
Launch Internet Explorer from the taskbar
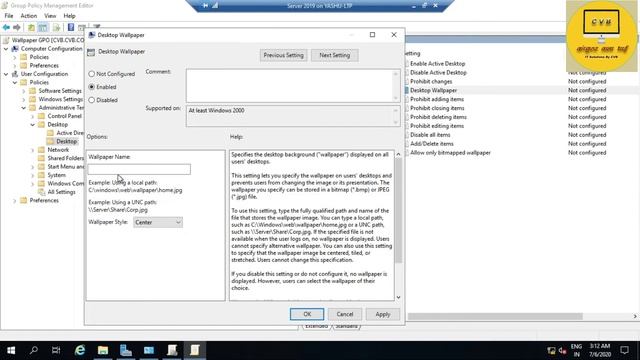click(x=80, y=350)
